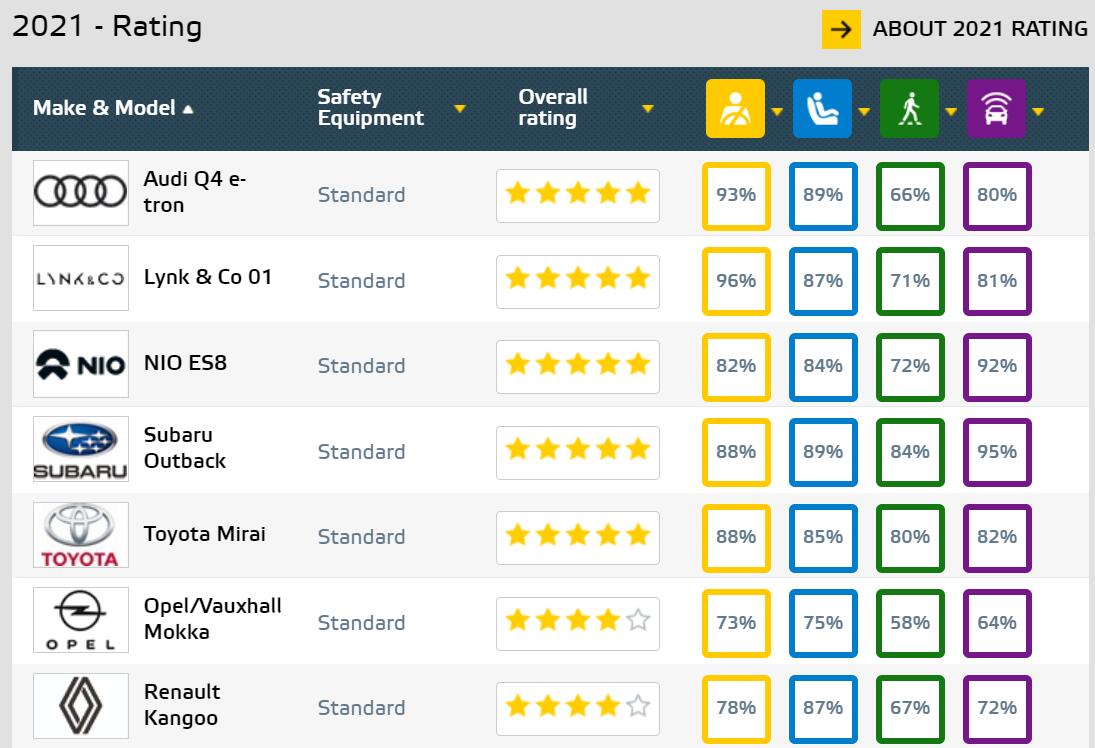The height and width of the screenshot is (748, 1095).
Task: Click the NIO brand logo
Action: (81, 365)
